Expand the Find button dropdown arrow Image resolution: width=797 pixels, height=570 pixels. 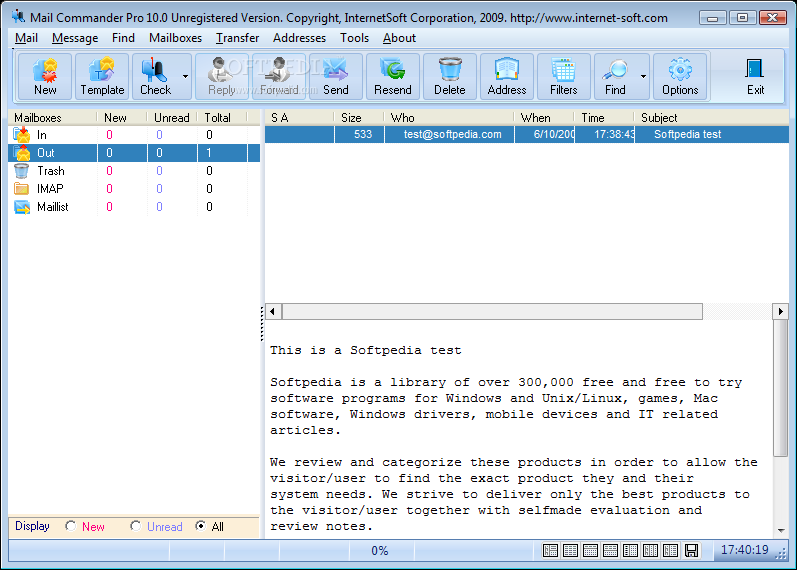point(643,76)
